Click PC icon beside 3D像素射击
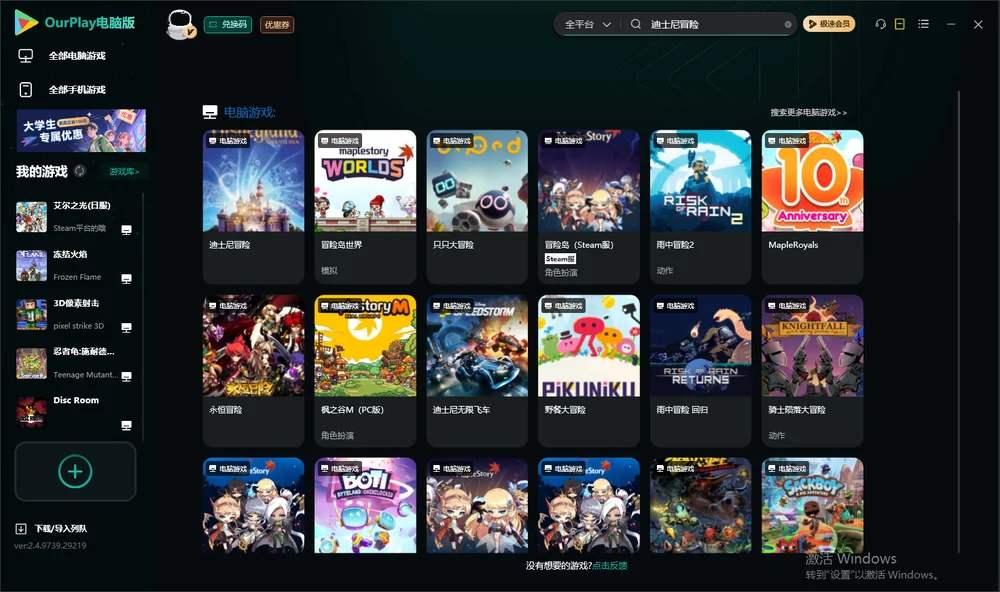 126,328
